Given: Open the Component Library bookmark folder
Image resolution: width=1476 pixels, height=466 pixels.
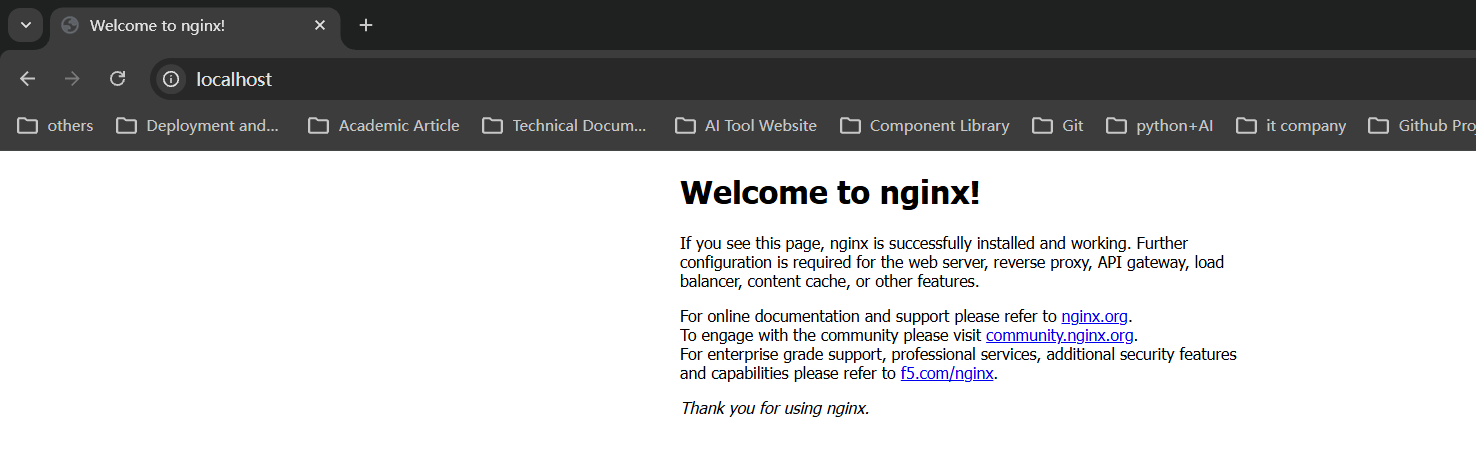Looking at the screenshot, I should (925, 126).
